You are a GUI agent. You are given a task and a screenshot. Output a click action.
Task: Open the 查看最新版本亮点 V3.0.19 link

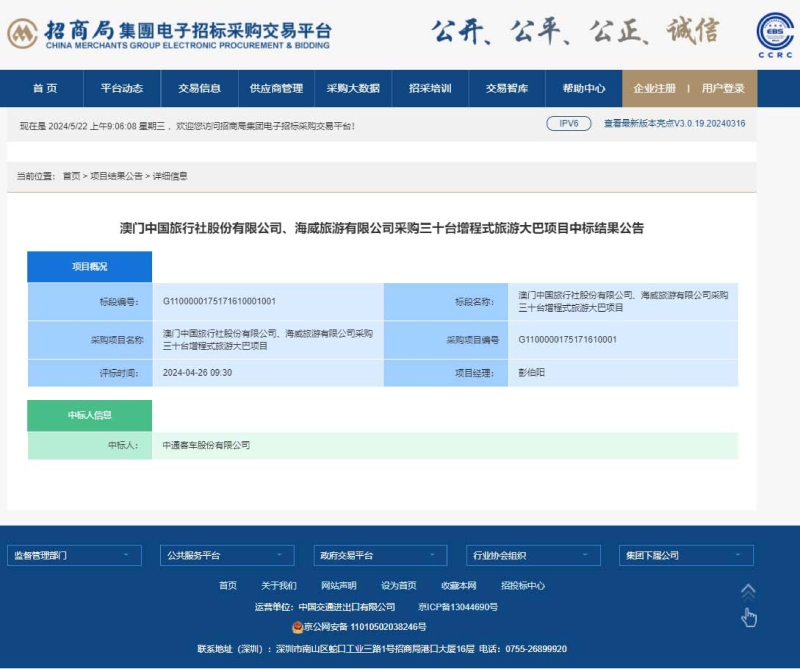tap(674, 123)
